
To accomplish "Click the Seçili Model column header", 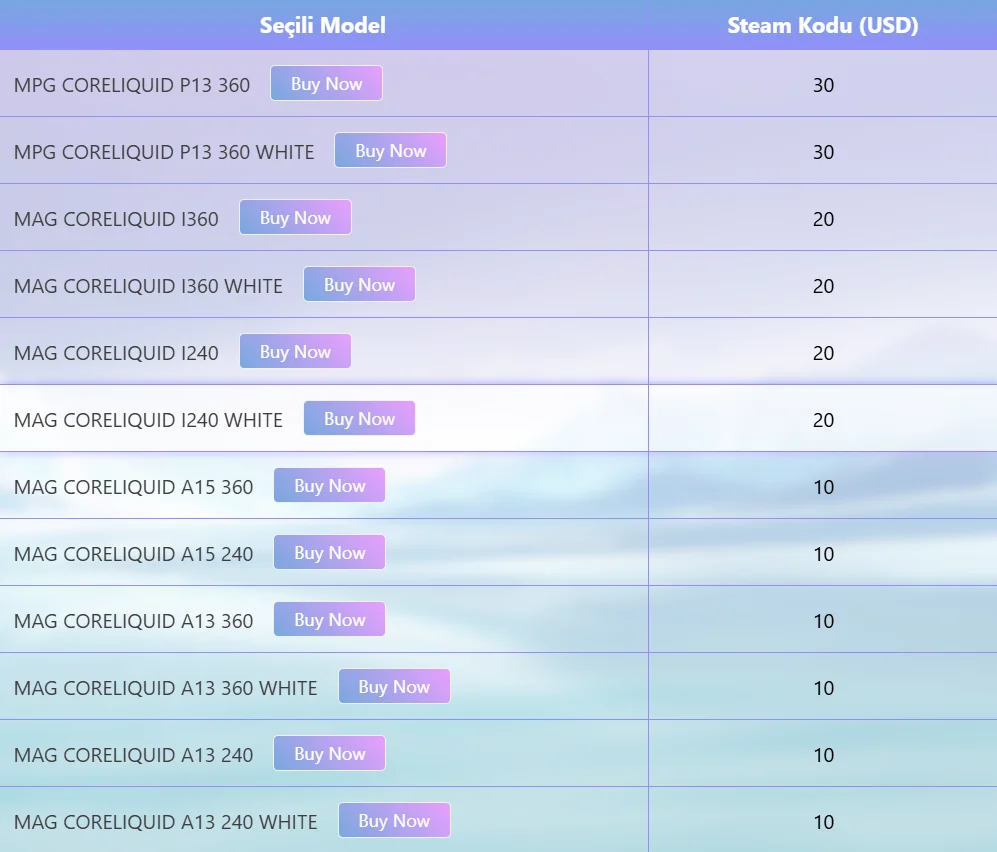I will tap(323, 25).
